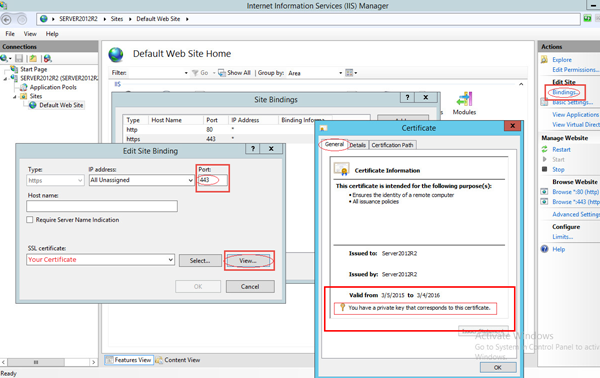Collapse the Sites tree node
This screenshot has height=378, width=600.
point(15,96)
